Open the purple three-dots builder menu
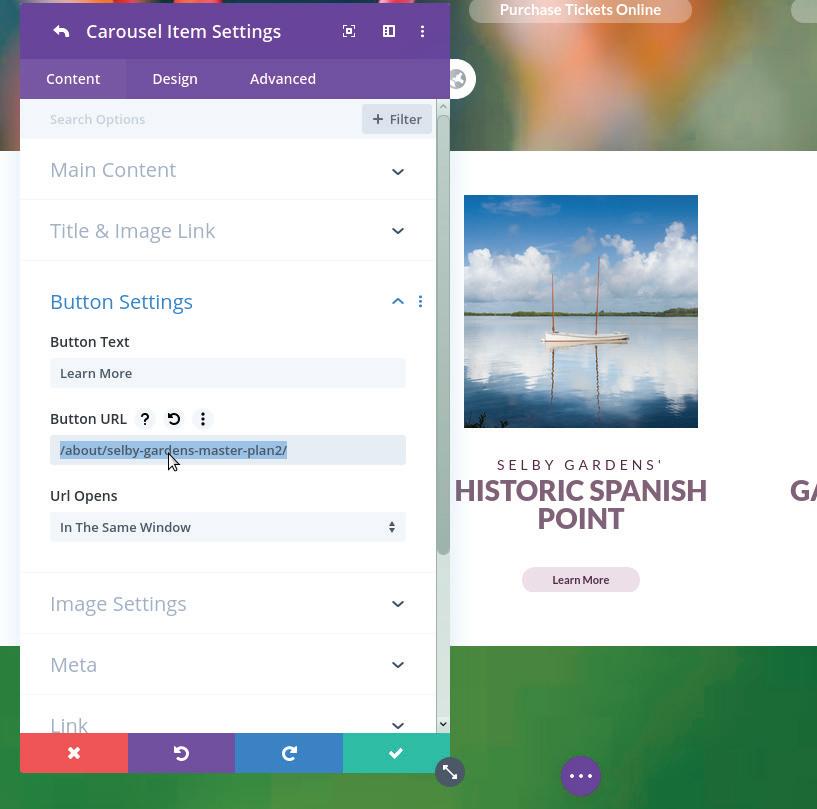 580,776
